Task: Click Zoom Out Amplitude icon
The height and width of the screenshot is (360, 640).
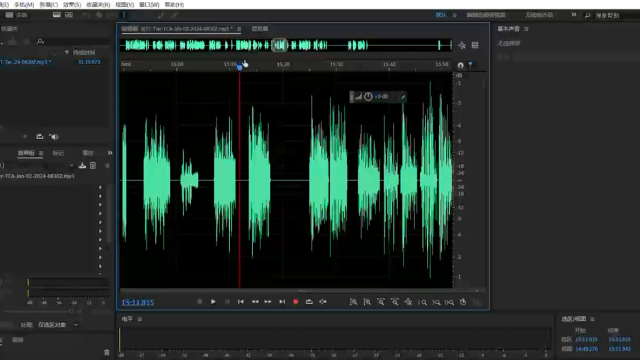Action: pos(367,302)
